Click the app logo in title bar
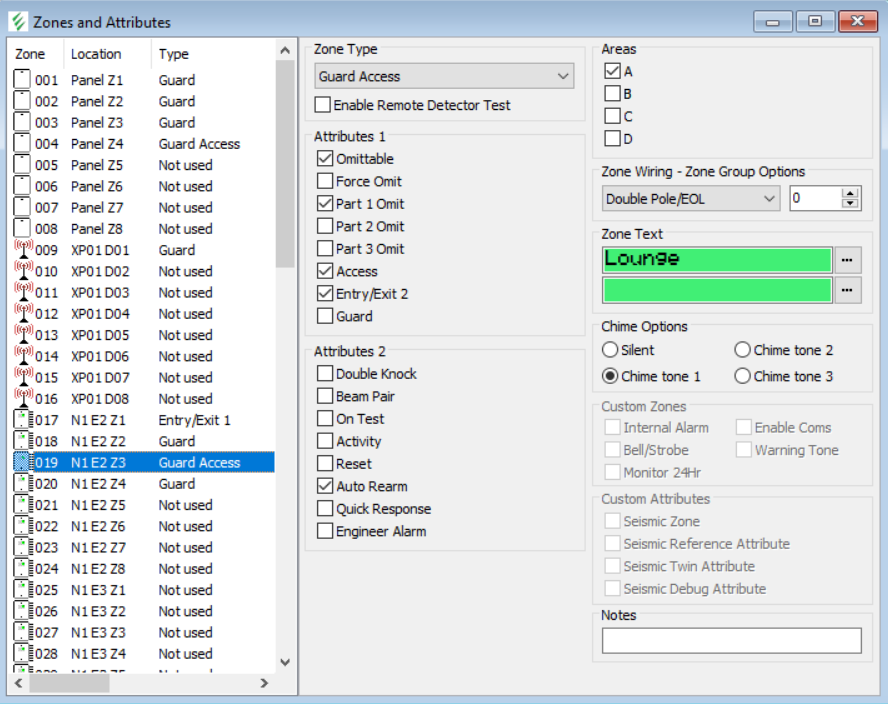Screen dimensions: 888x704 click(17, 22)
